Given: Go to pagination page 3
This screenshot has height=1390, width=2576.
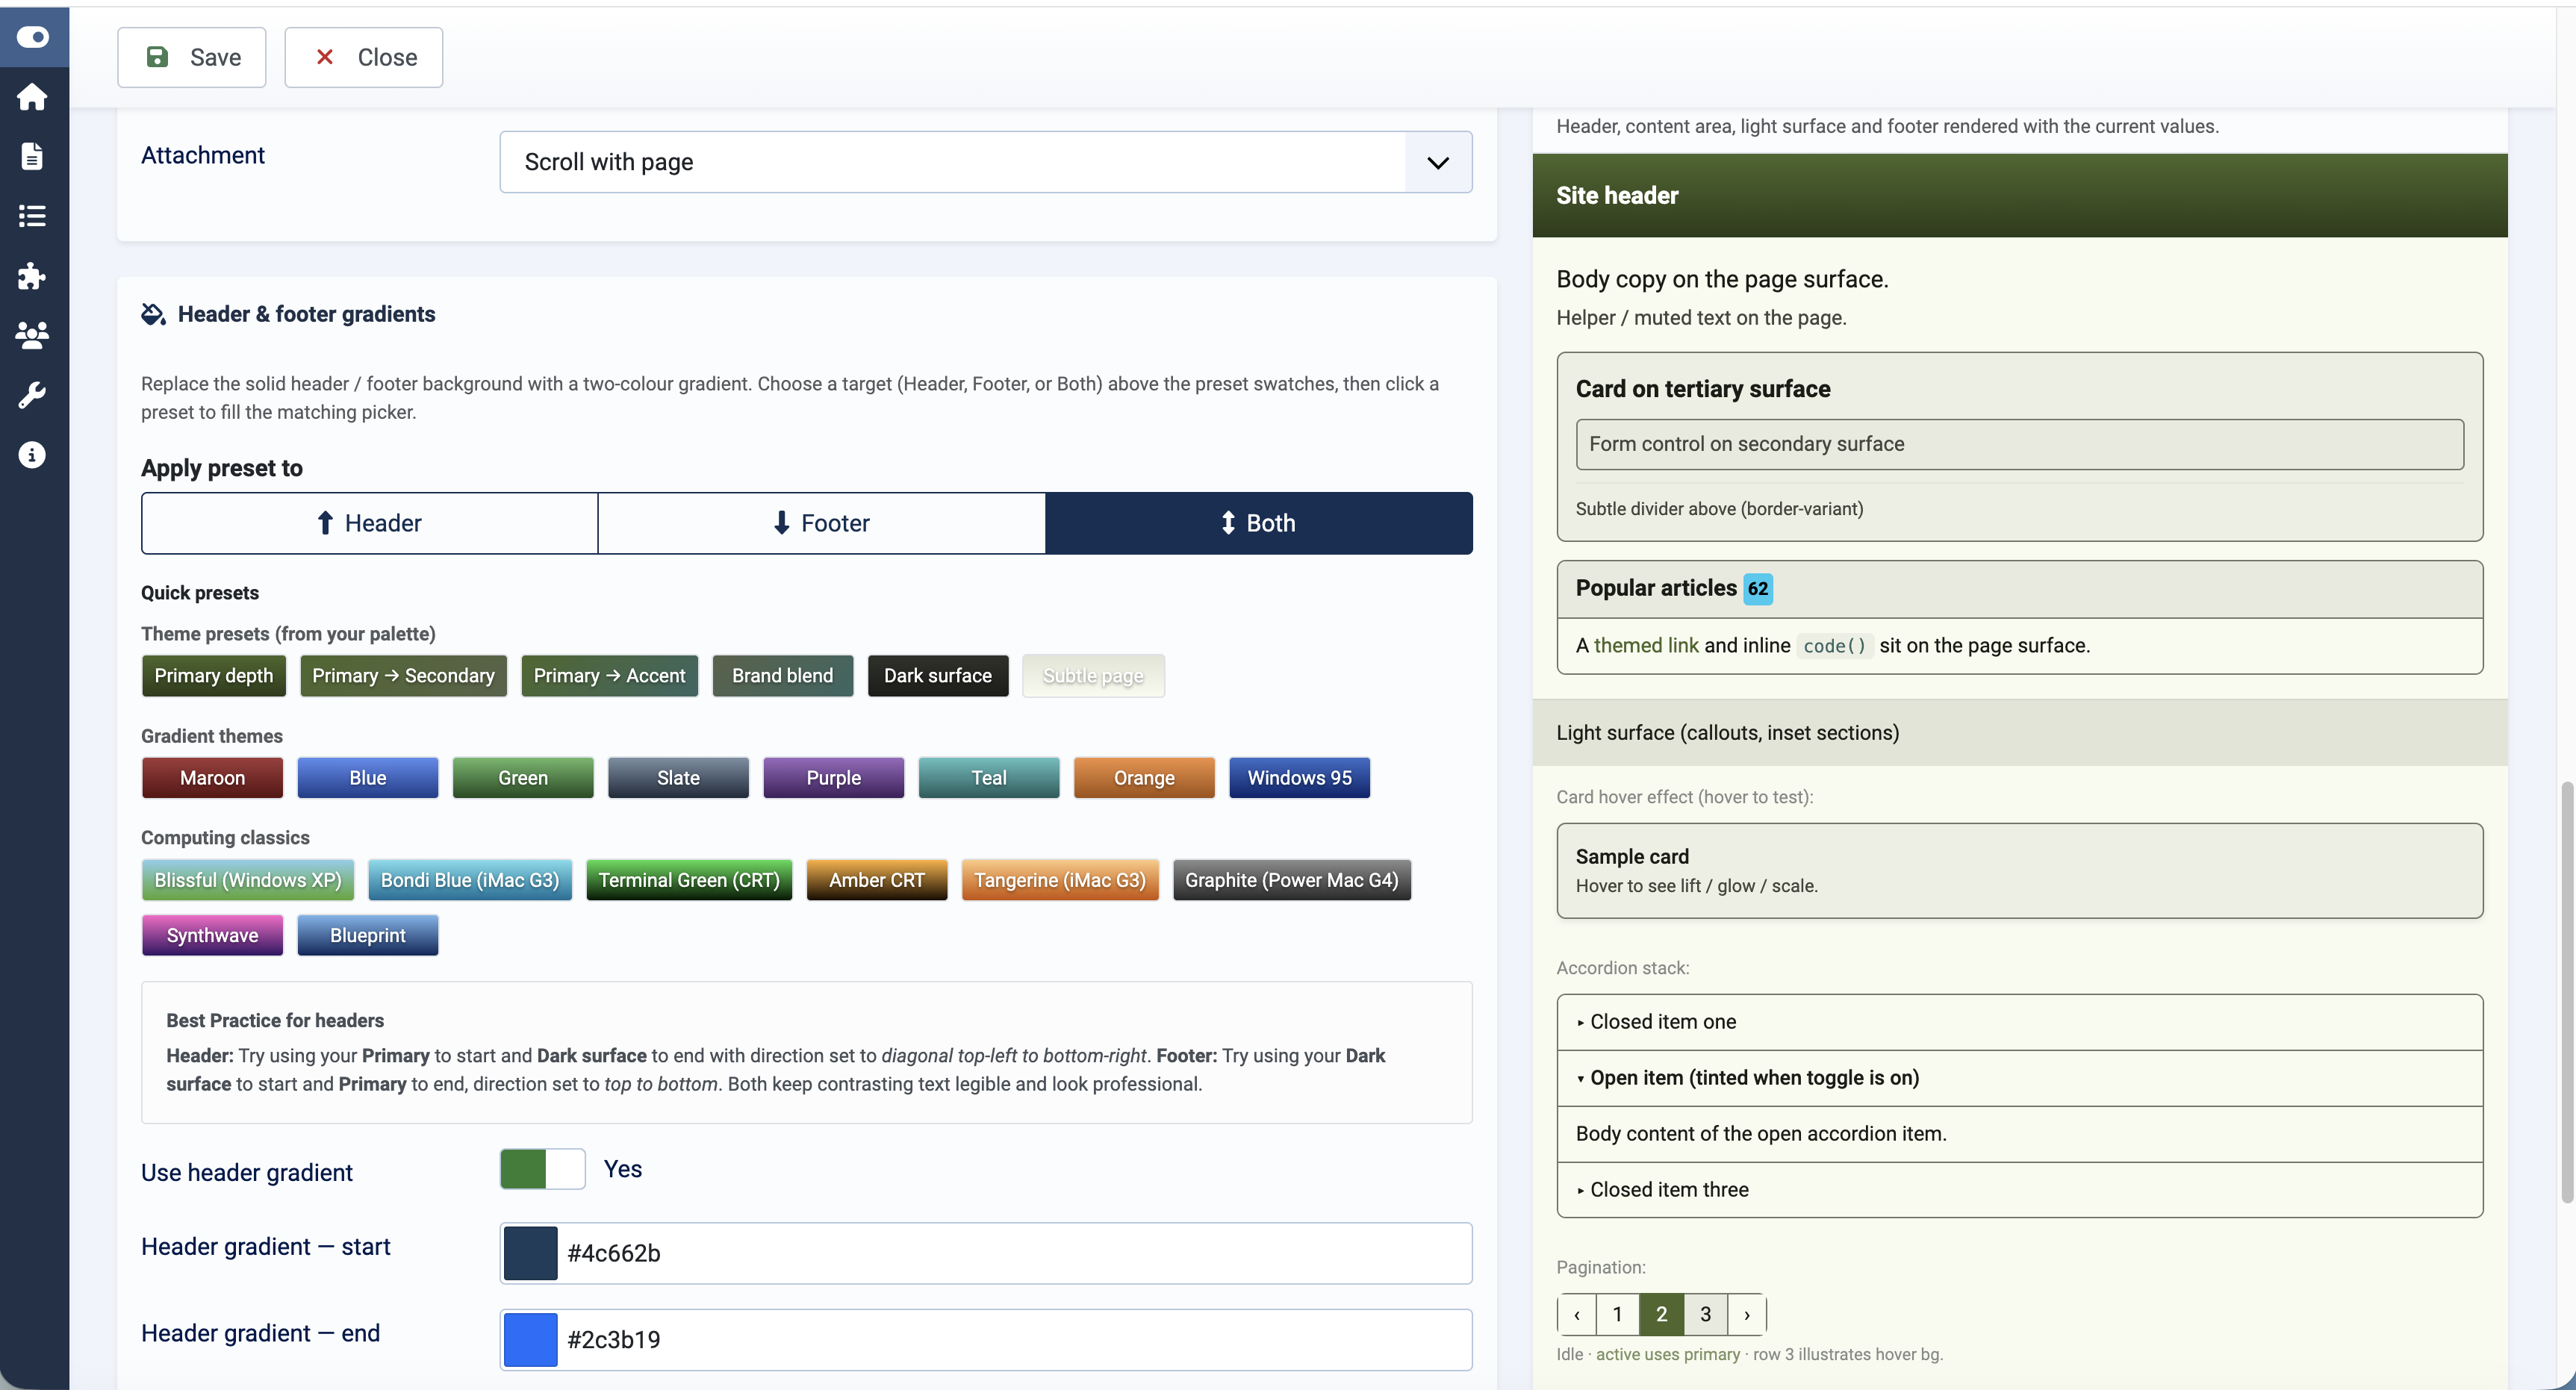Looking at the screenshot, I should pyautogui.click(x=1705, y=1314).
